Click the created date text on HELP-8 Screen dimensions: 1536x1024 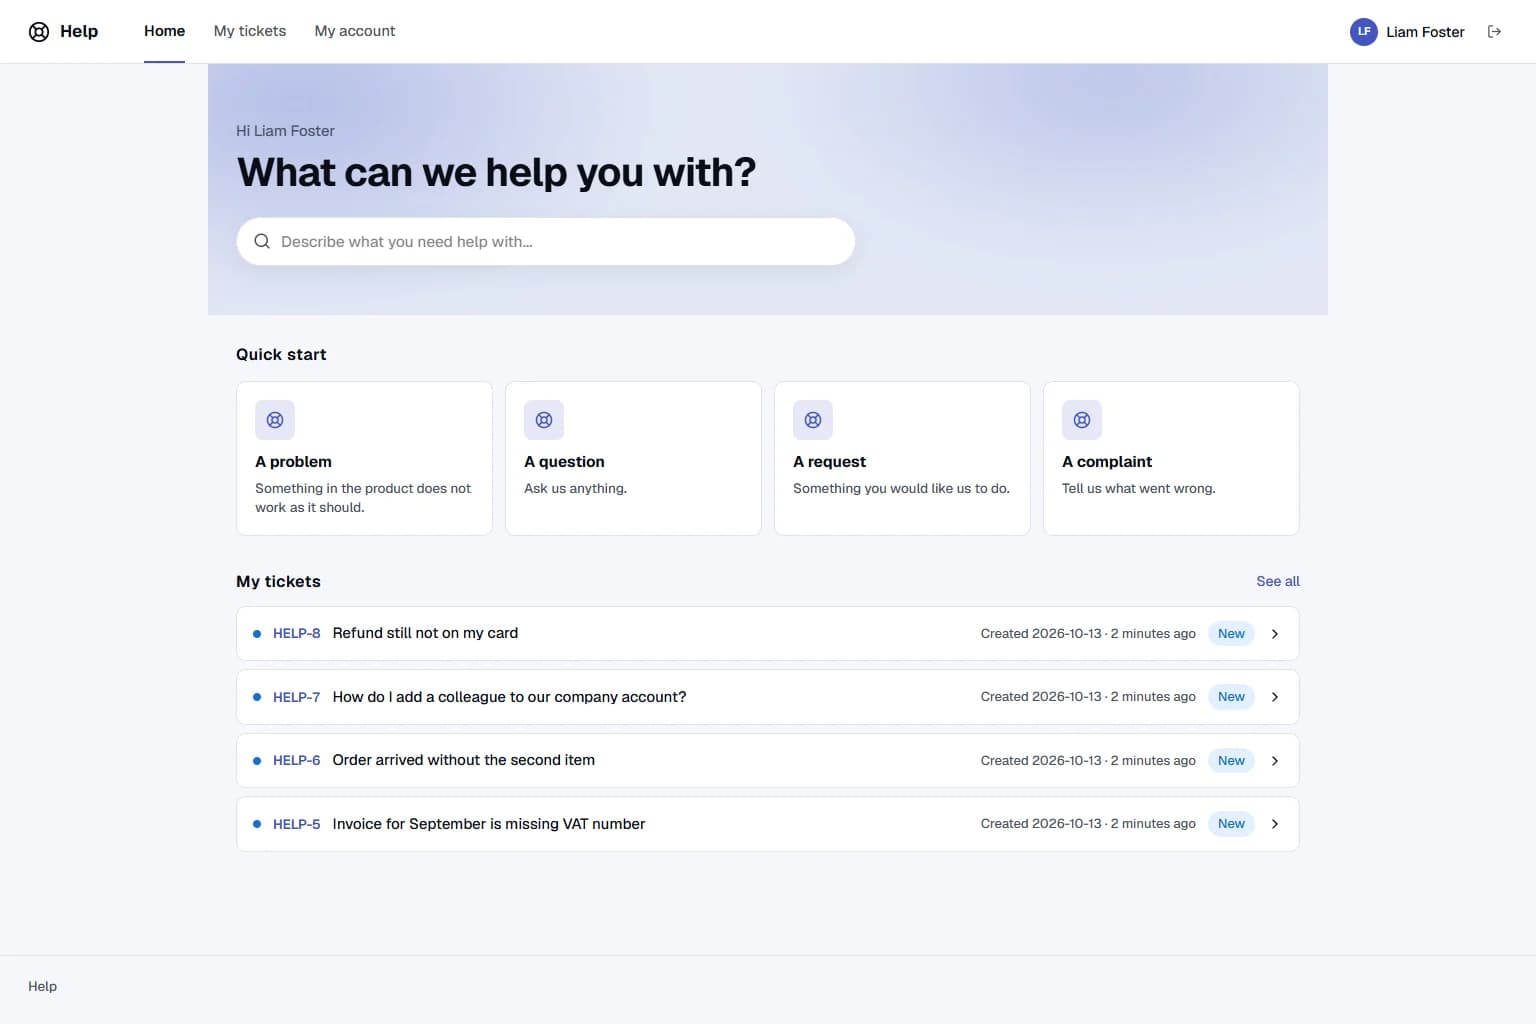1088,634
